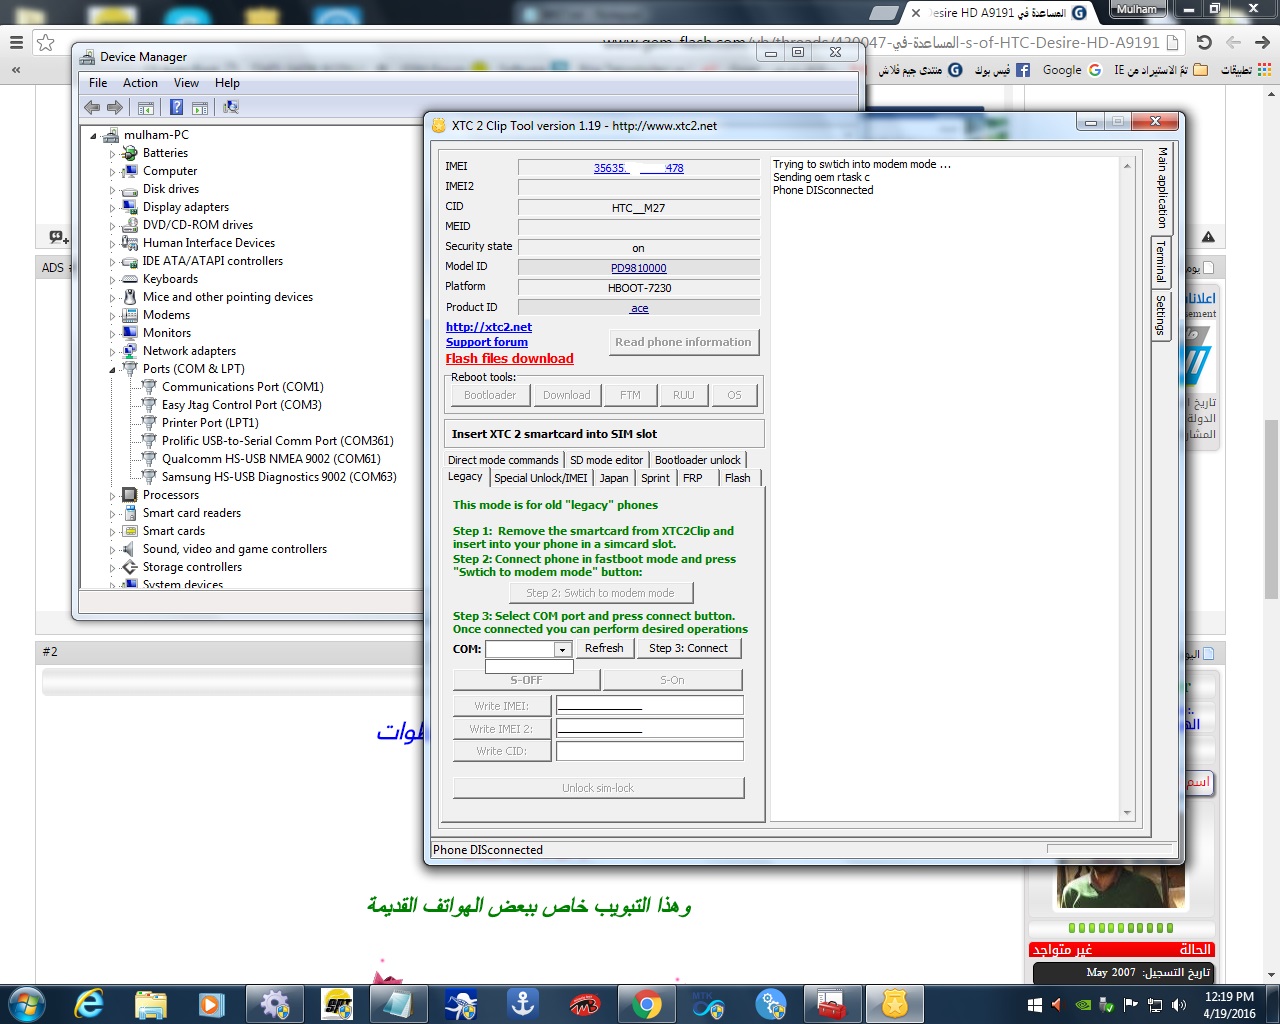Viewport: 1280px width, 1024px height.
Task: Open the Settings side tab
Action: pyautogui.click(x=1161, y=315)
